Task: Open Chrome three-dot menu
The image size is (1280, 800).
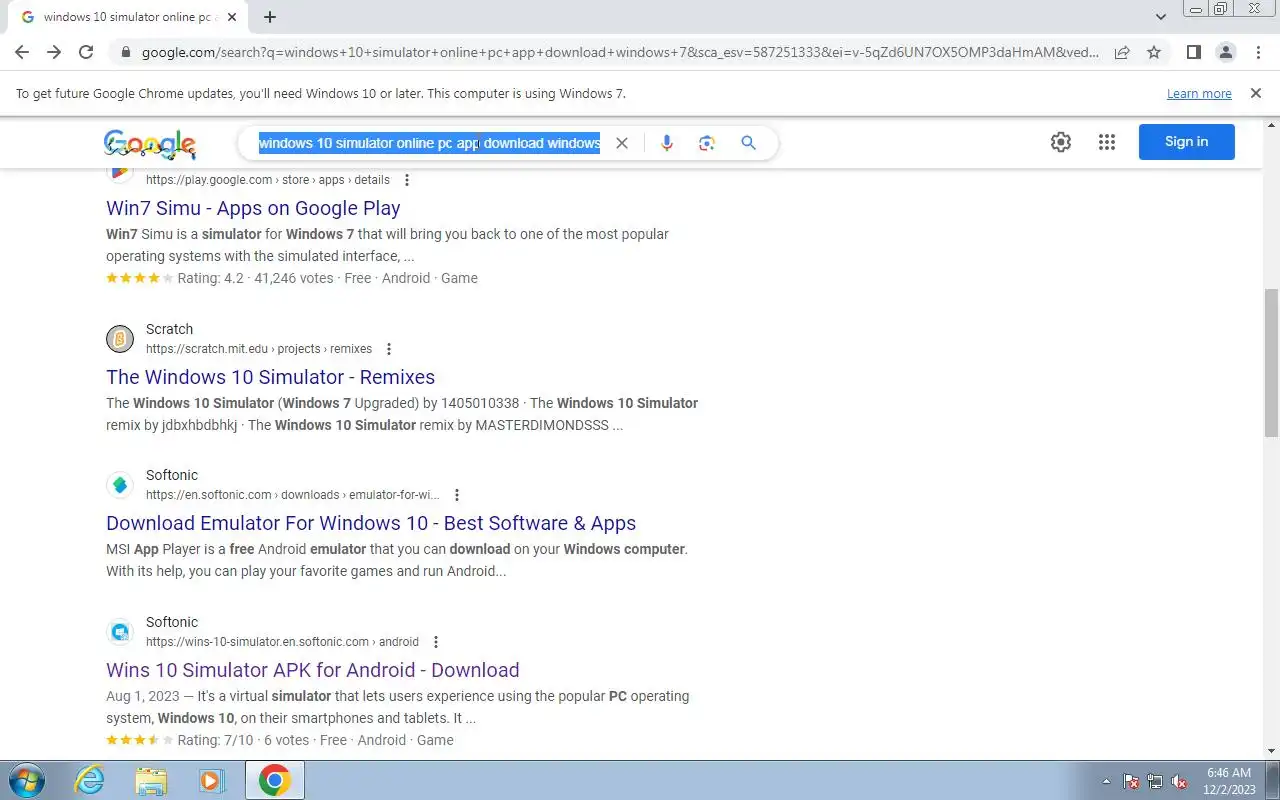Action: click(x=1258, y=52)
